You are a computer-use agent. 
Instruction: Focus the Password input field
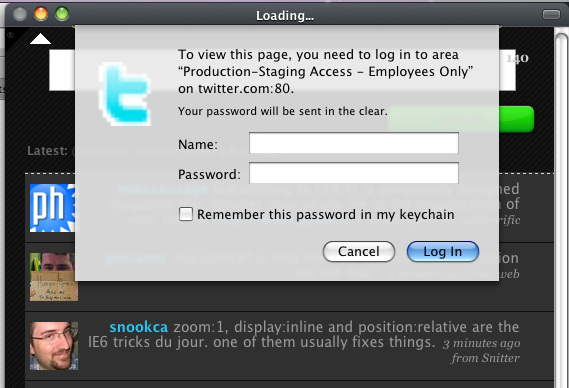354,173
